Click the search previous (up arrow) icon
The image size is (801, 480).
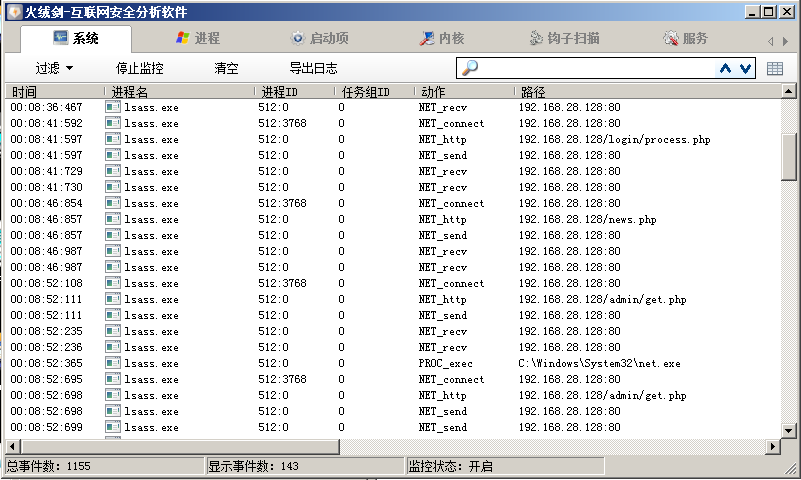(x=726, y=68)
